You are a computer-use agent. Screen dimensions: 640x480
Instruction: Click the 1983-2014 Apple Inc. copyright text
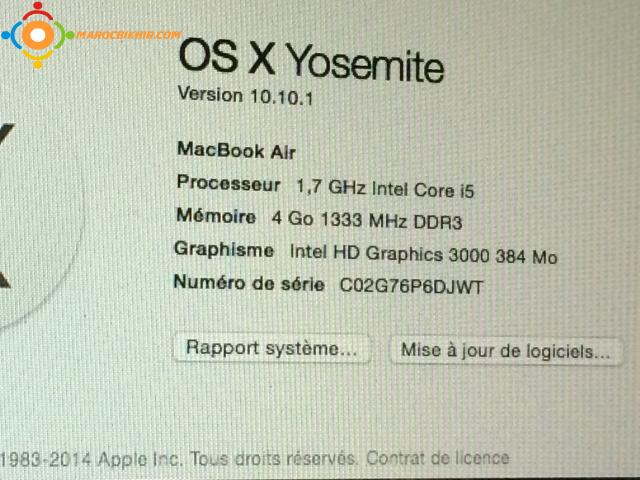[90, 460]
